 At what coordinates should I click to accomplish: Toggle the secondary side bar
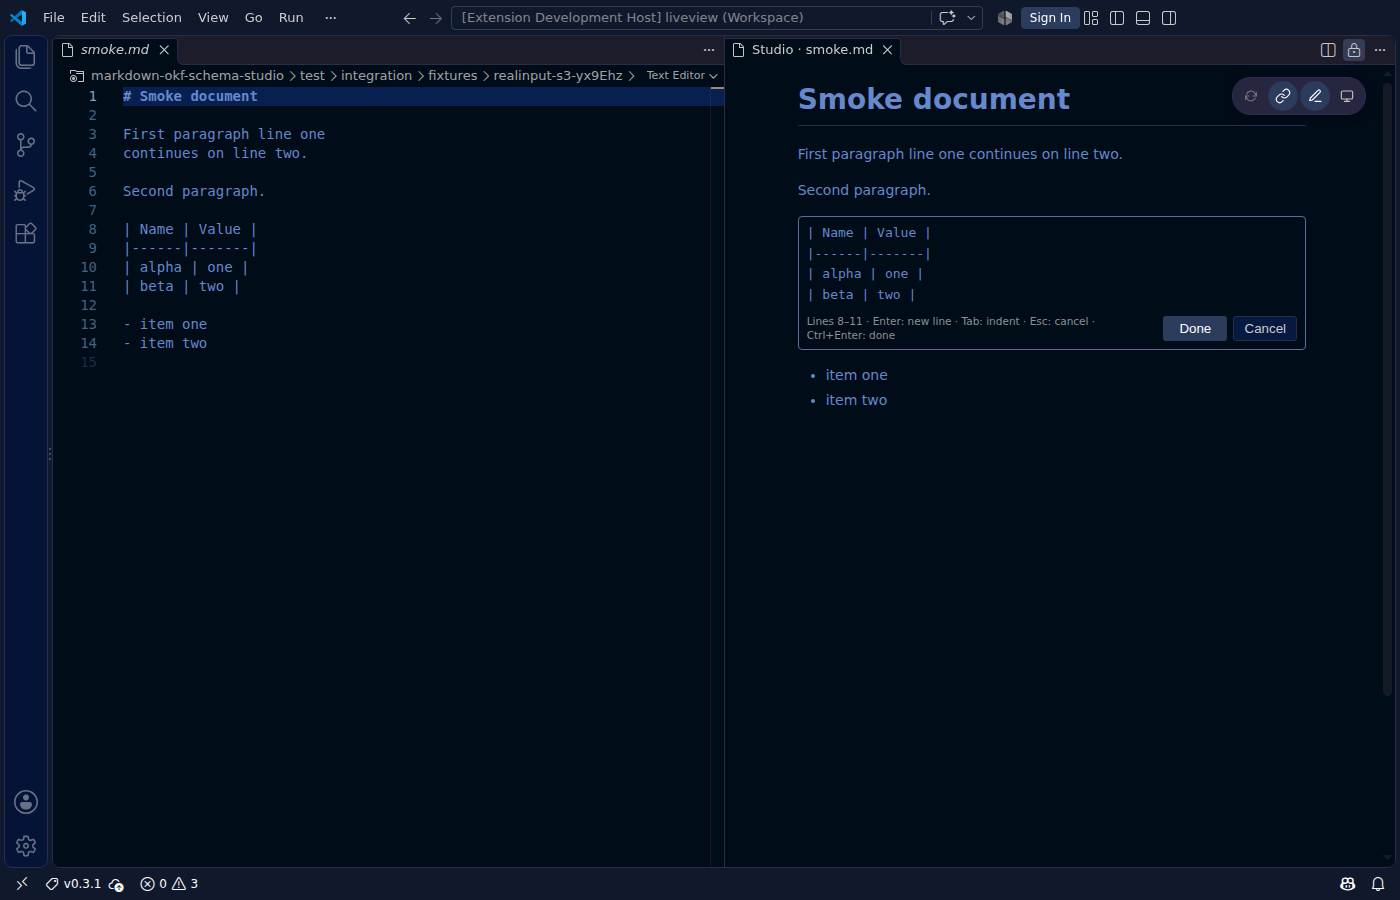click(x=1169, y=18)
